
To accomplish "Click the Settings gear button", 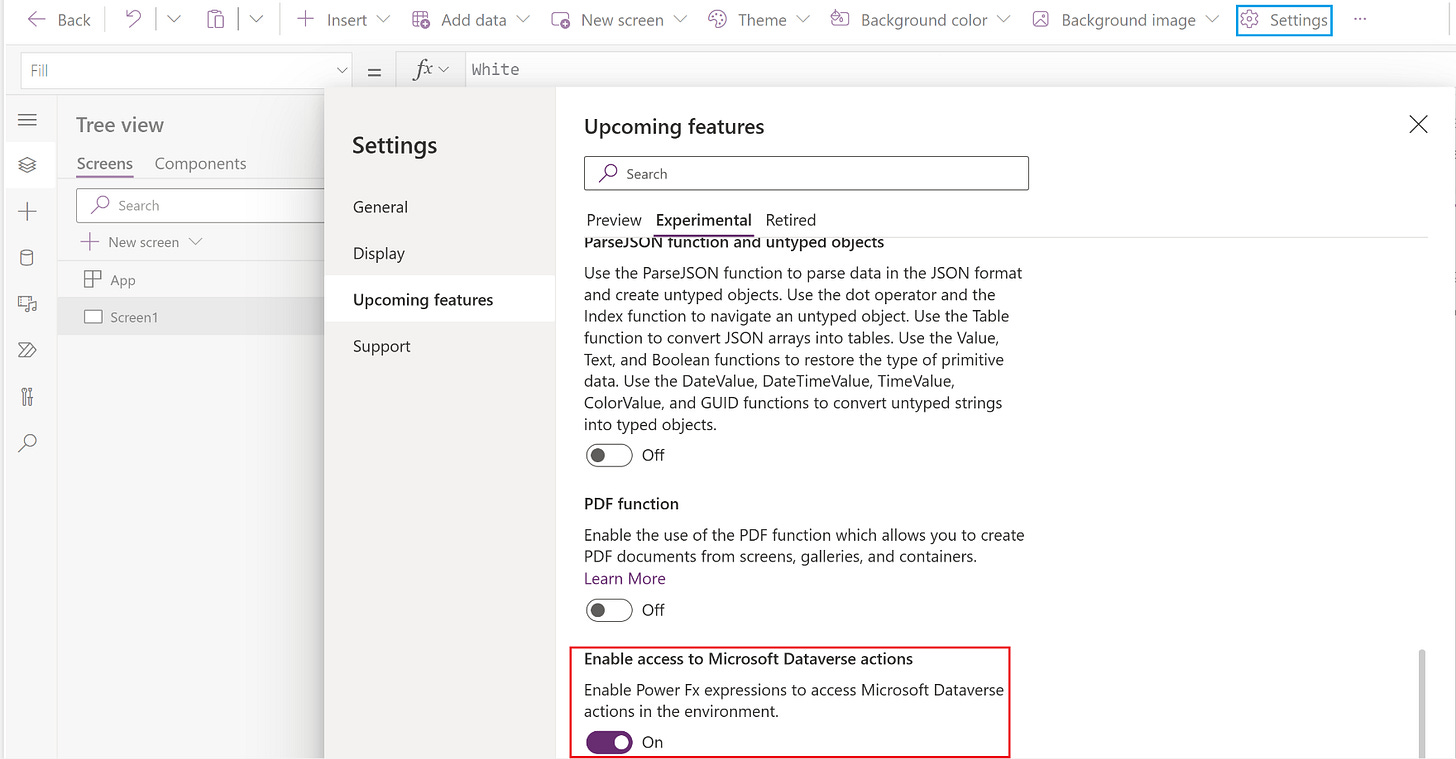I will pos(1284,20).
